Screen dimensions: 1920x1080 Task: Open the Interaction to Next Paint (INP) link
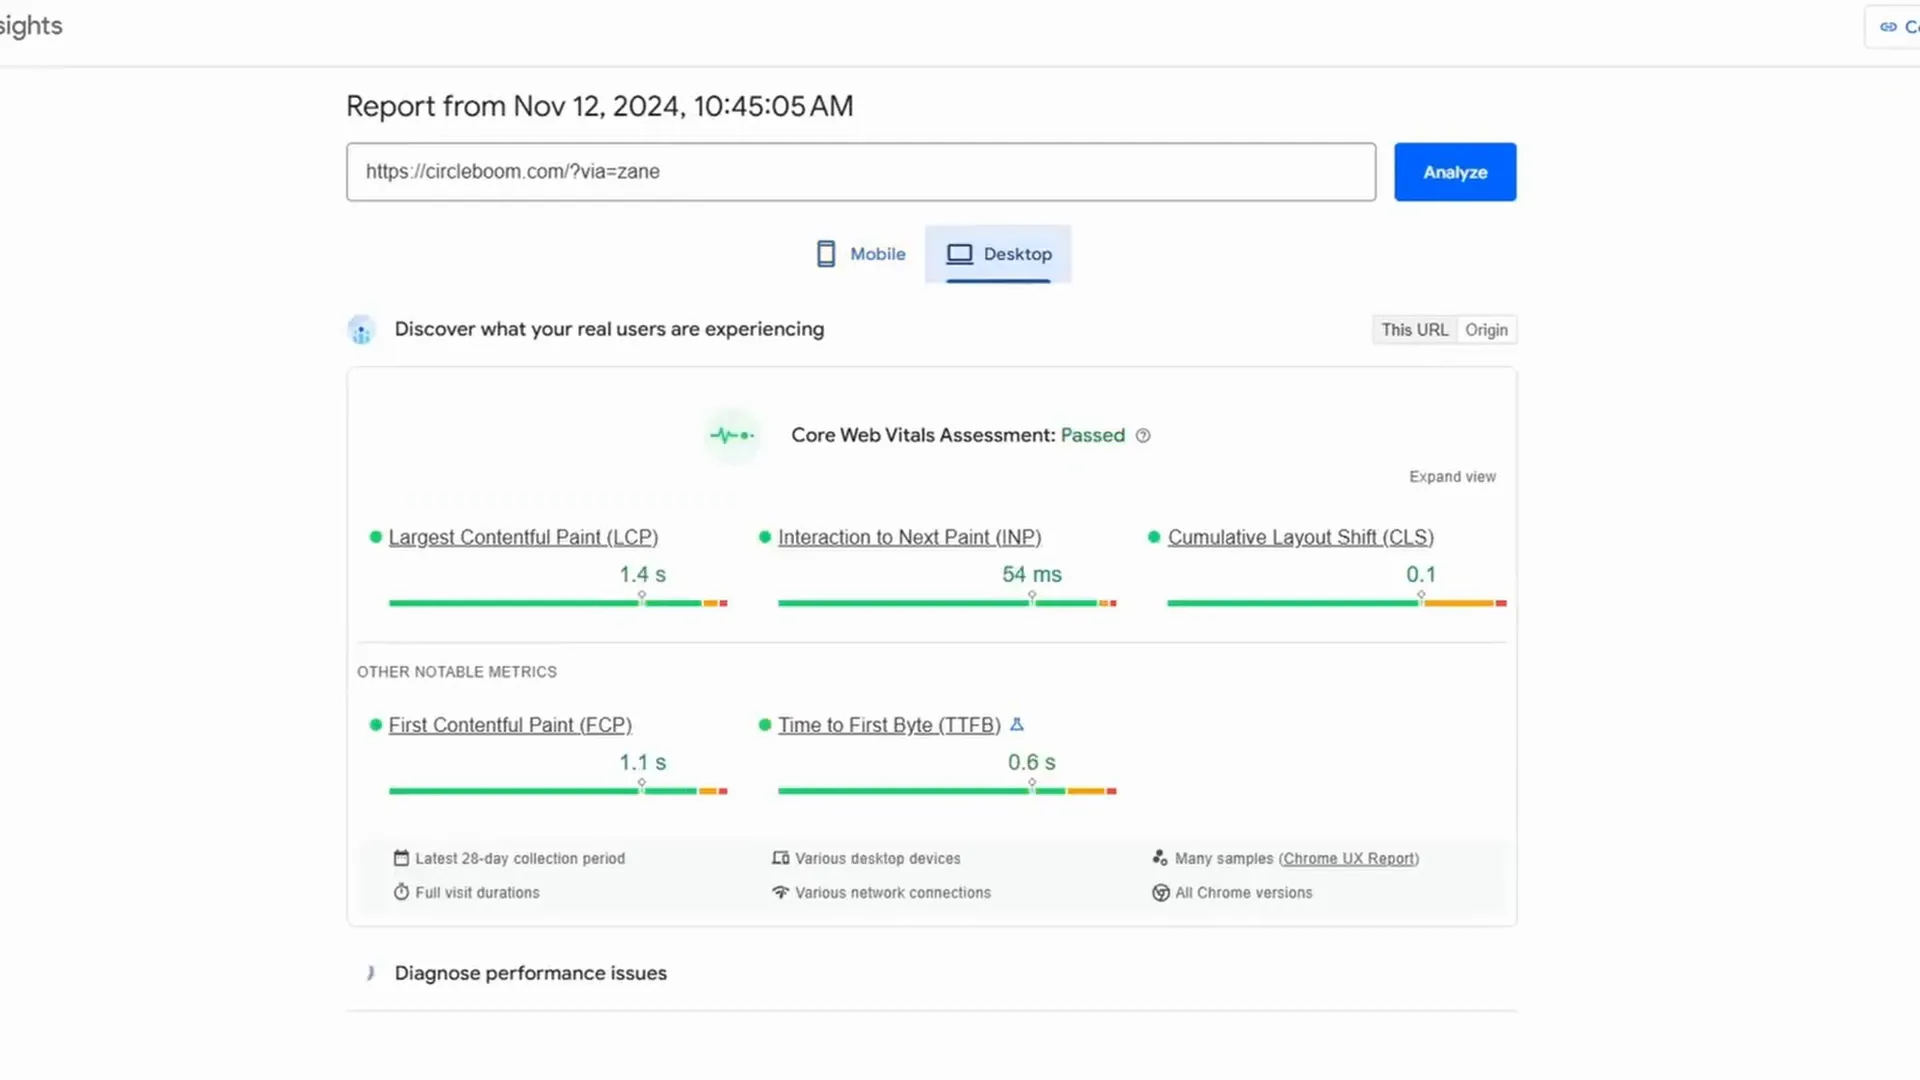tap(909, 538)
